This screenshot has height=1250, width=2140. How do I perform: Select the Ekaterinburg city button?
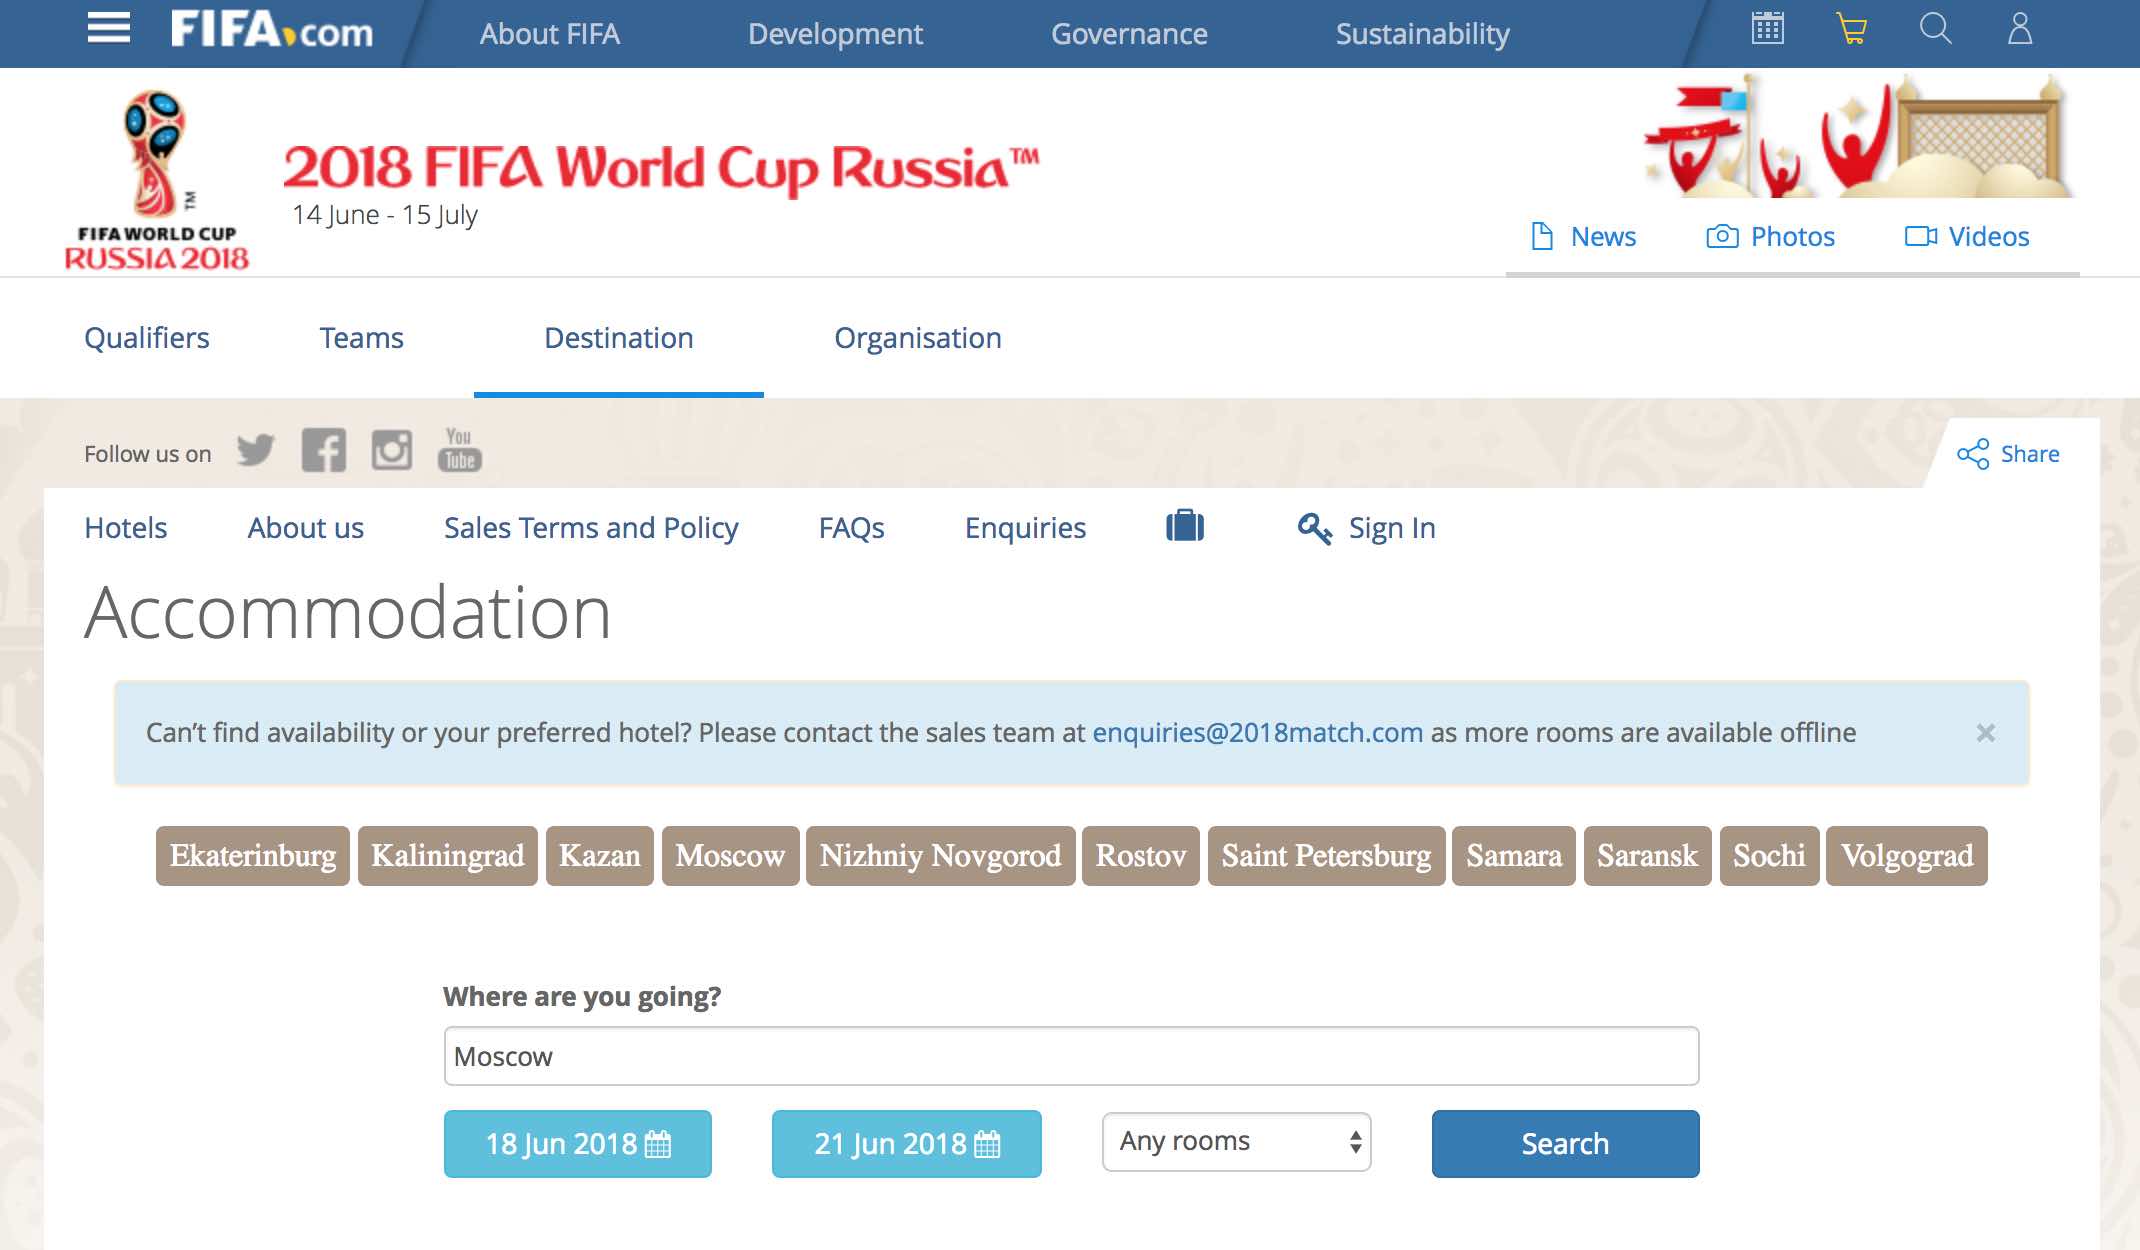(x=253, y=856)
